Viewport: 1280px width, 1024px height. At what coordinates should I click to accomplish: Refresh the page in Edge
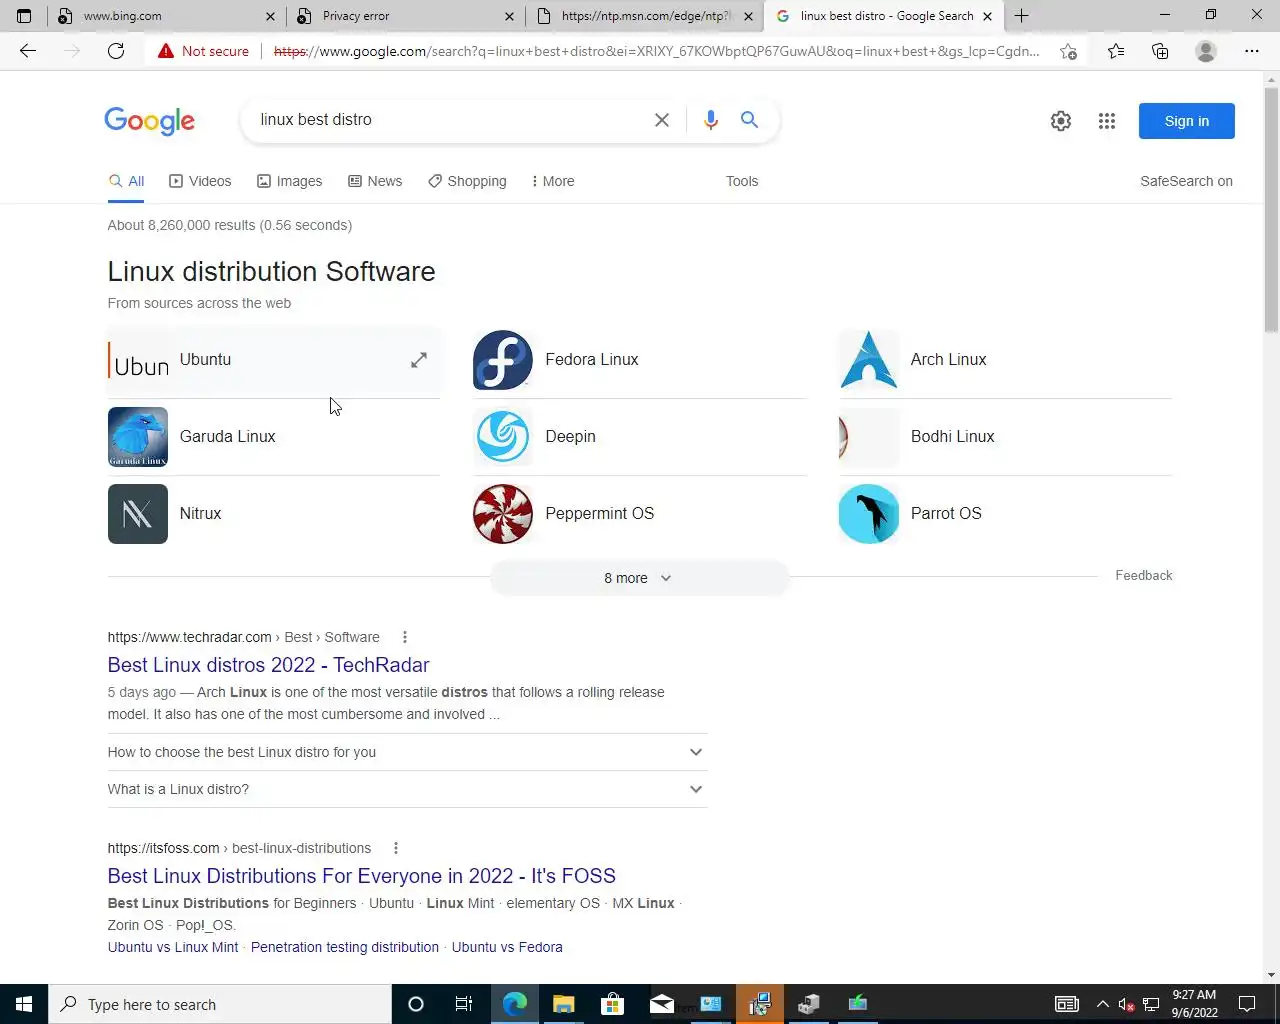tap(116, 51)
